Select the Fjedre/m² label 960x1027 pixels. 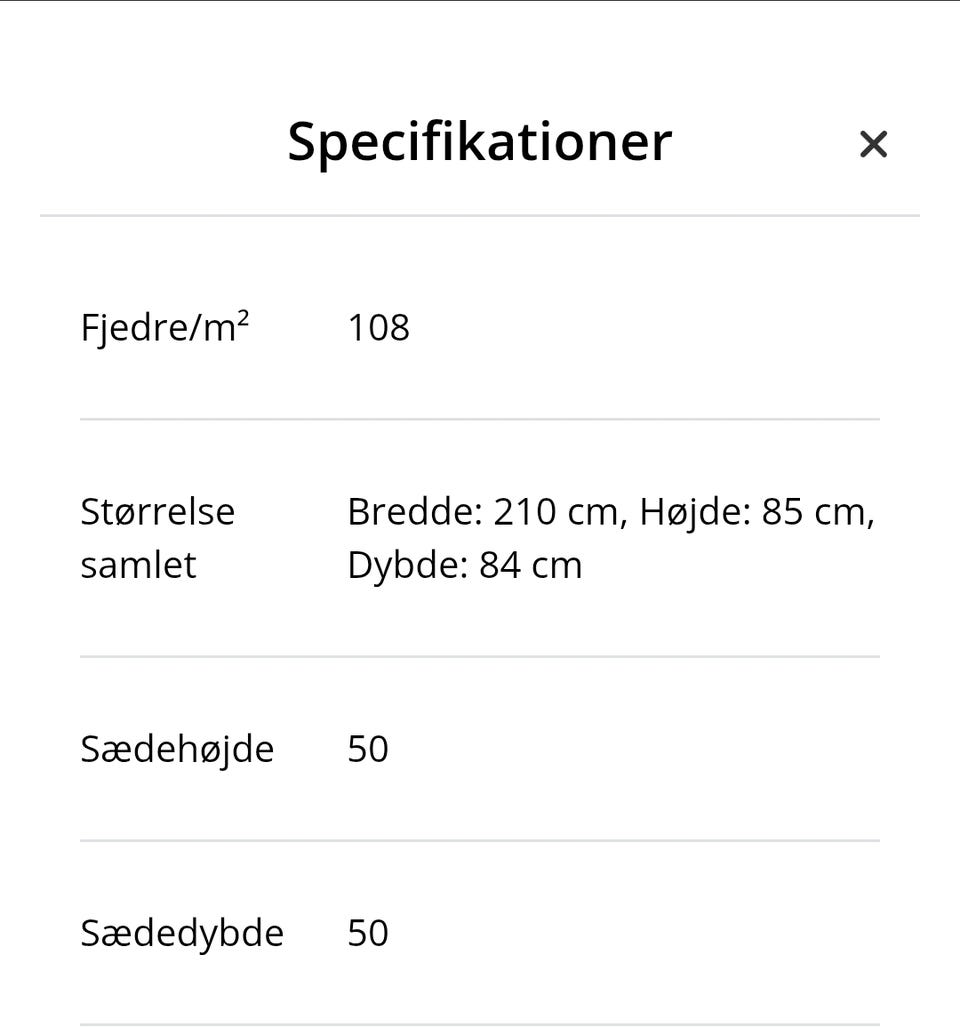163,327
